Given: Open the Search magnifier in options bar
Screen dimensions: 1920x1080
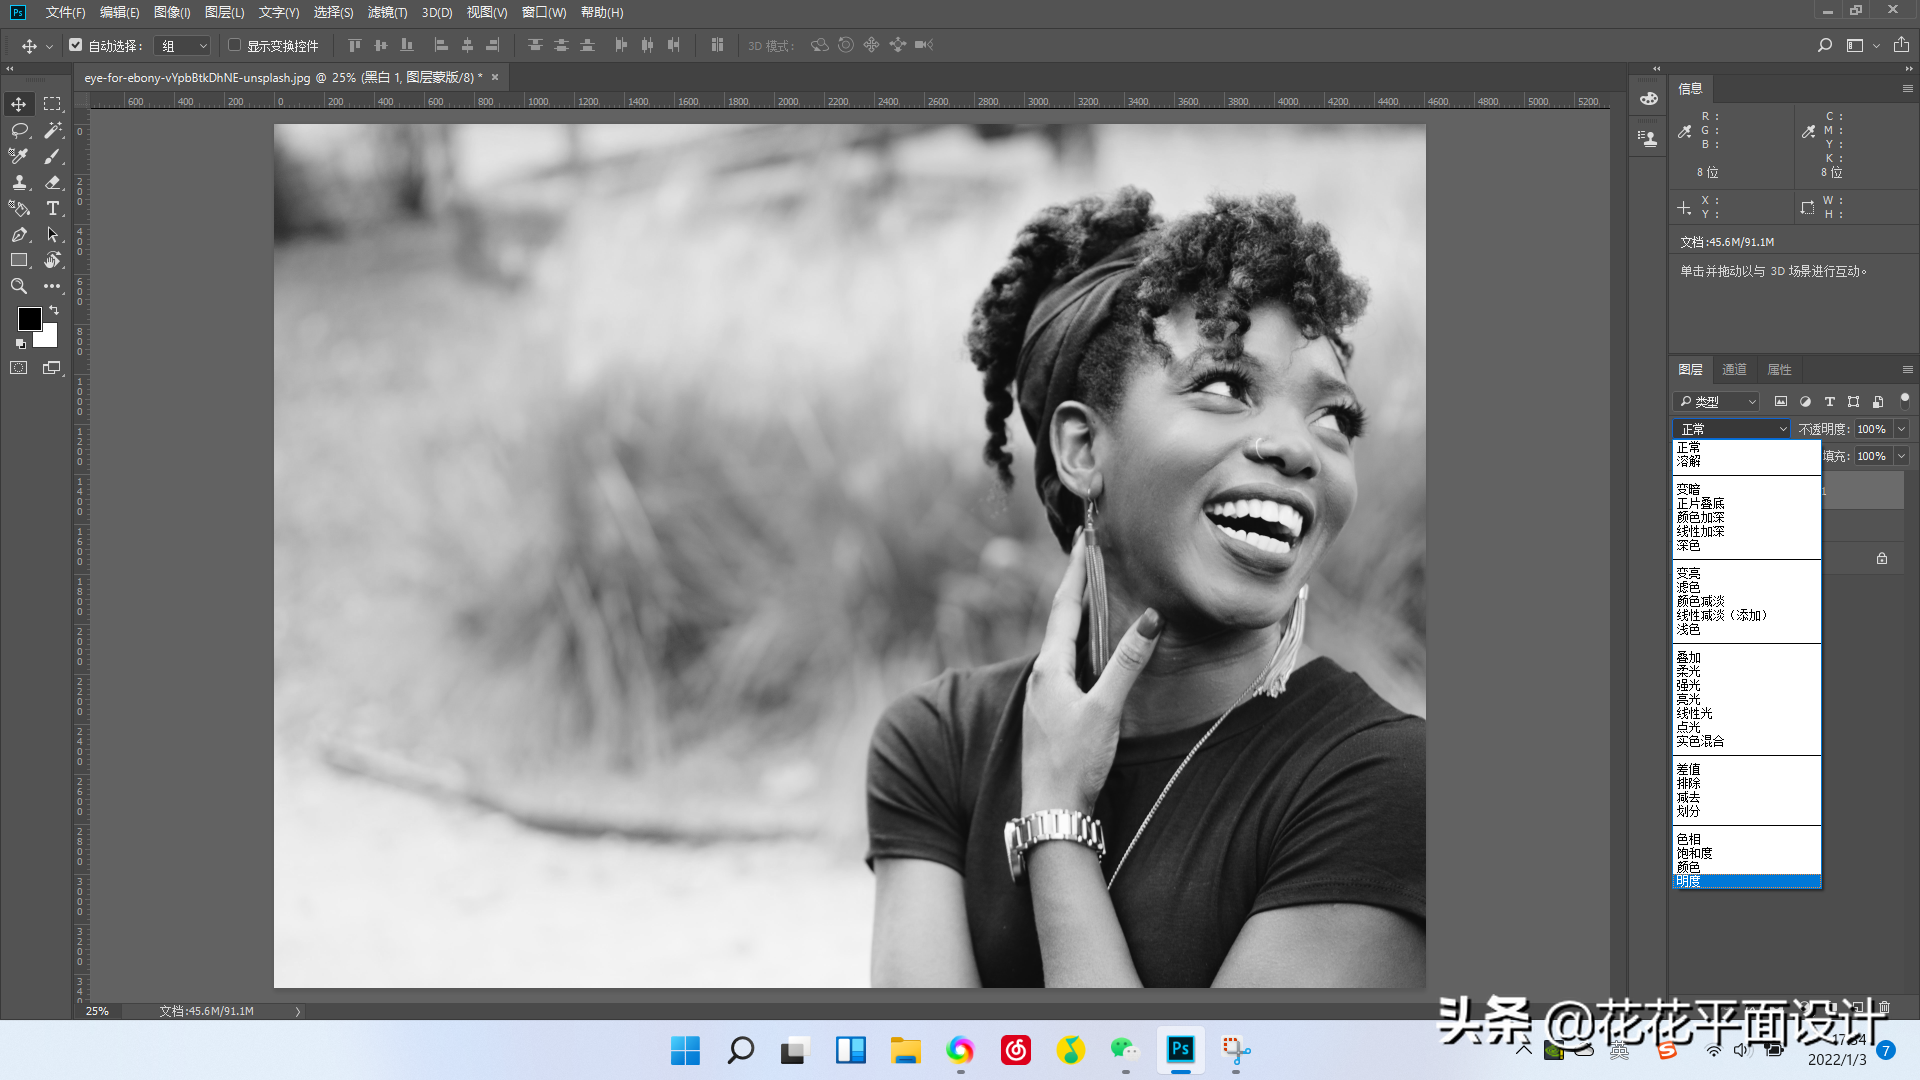Looking at the screenshot, I should pyautogui.click(x=1825, y=45).
